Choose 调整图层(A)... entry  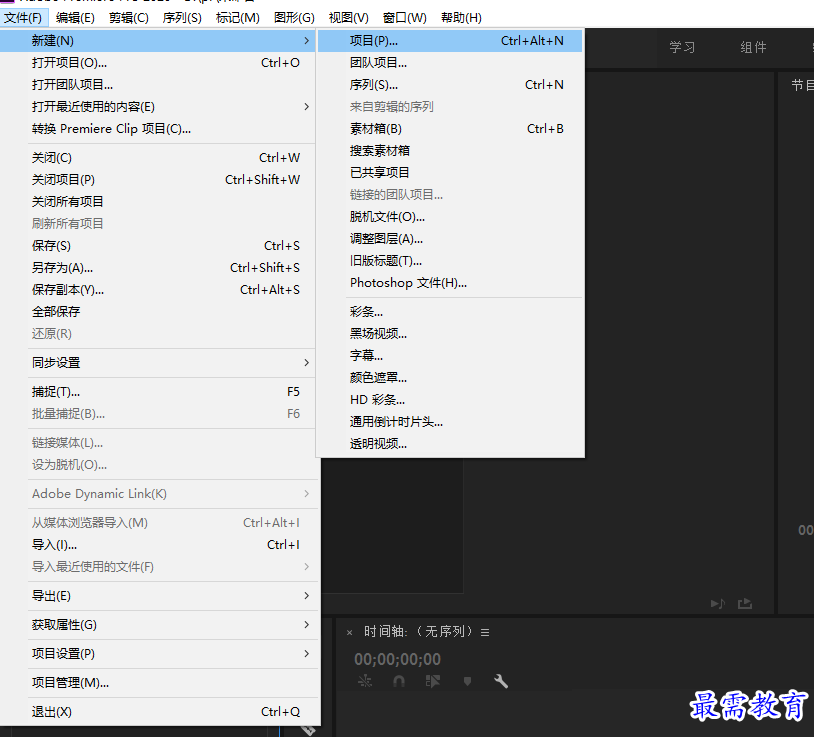(x=450, y=239)
